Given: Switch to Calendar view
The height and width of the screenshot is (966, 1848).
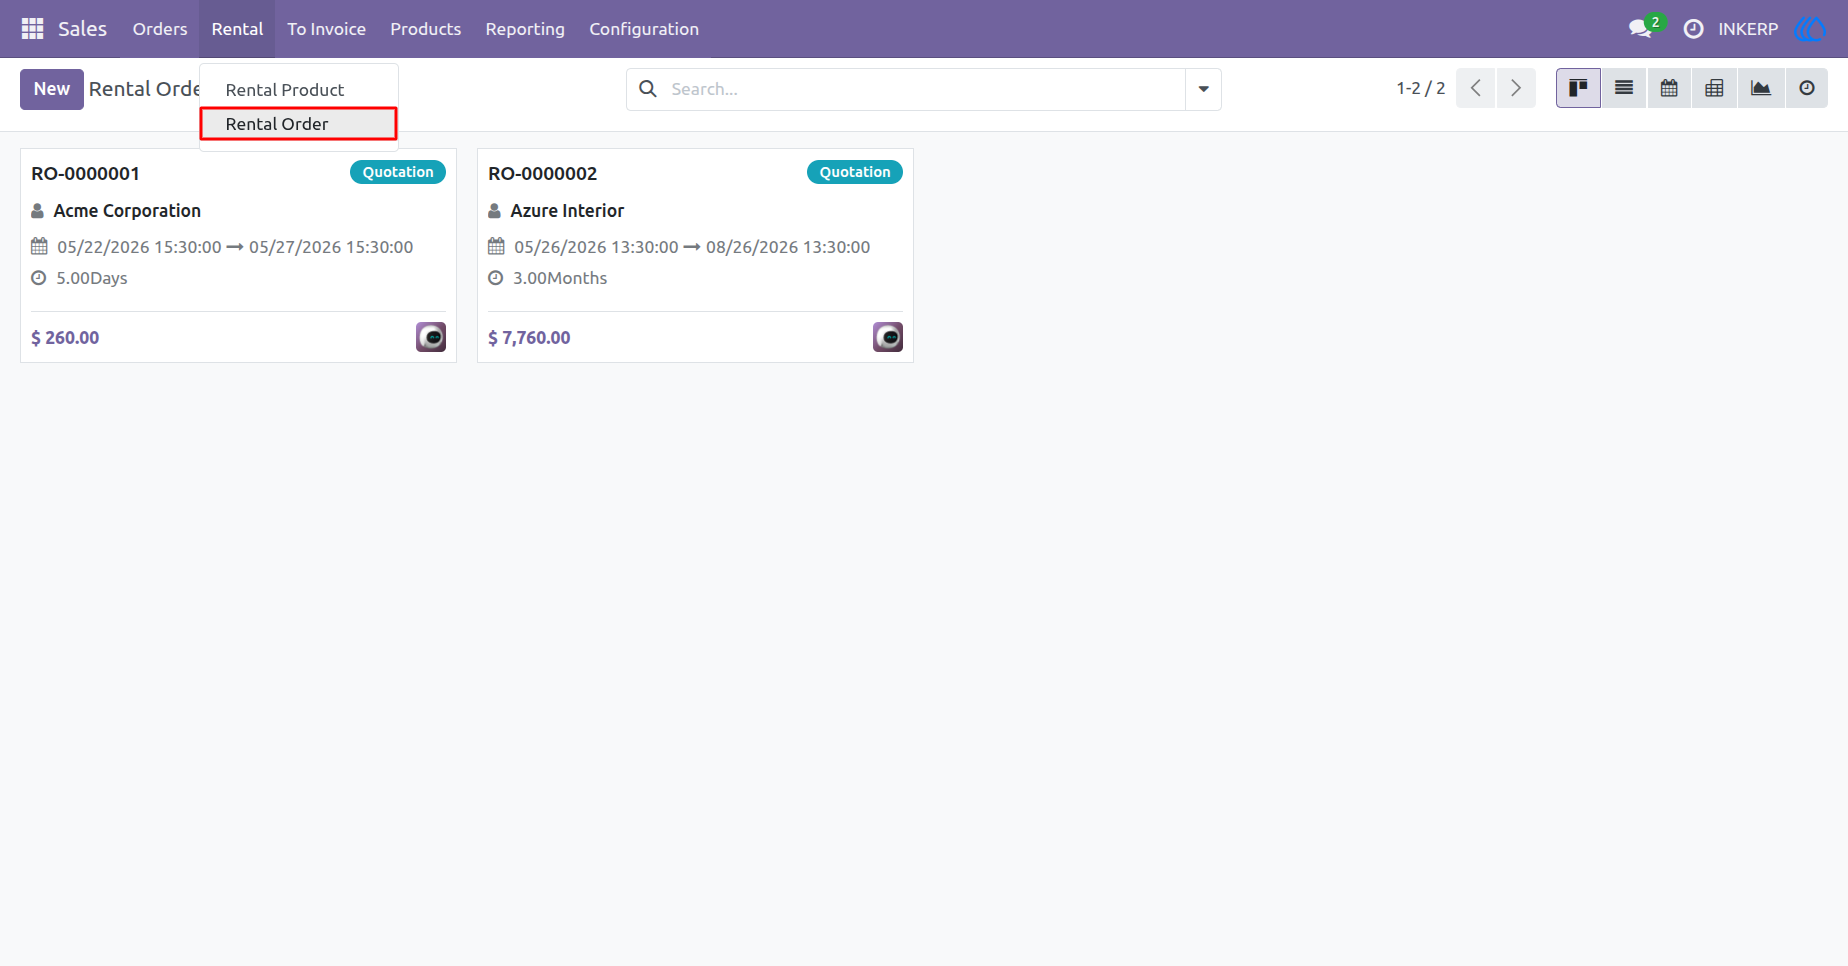Looking at the screenshot, I should coord(1669,89).
